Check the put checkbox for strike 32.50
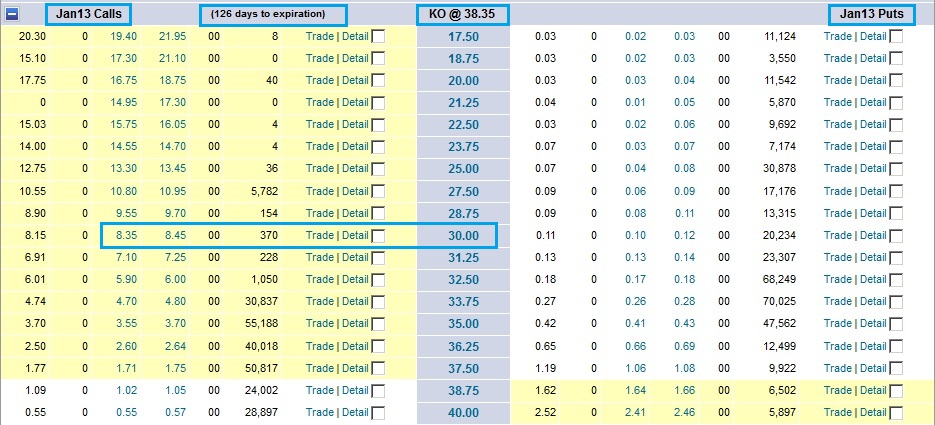This screenshot has width=935, height=425. (896, 280)
